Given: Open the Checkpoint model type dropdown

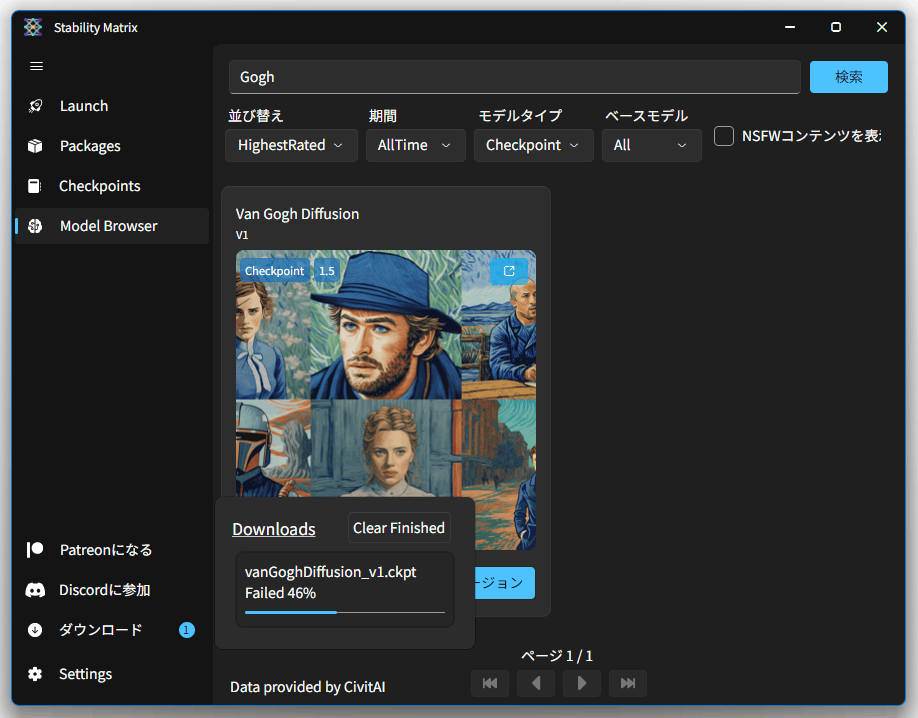Looking at the screenshot, I should coord(533,145).
